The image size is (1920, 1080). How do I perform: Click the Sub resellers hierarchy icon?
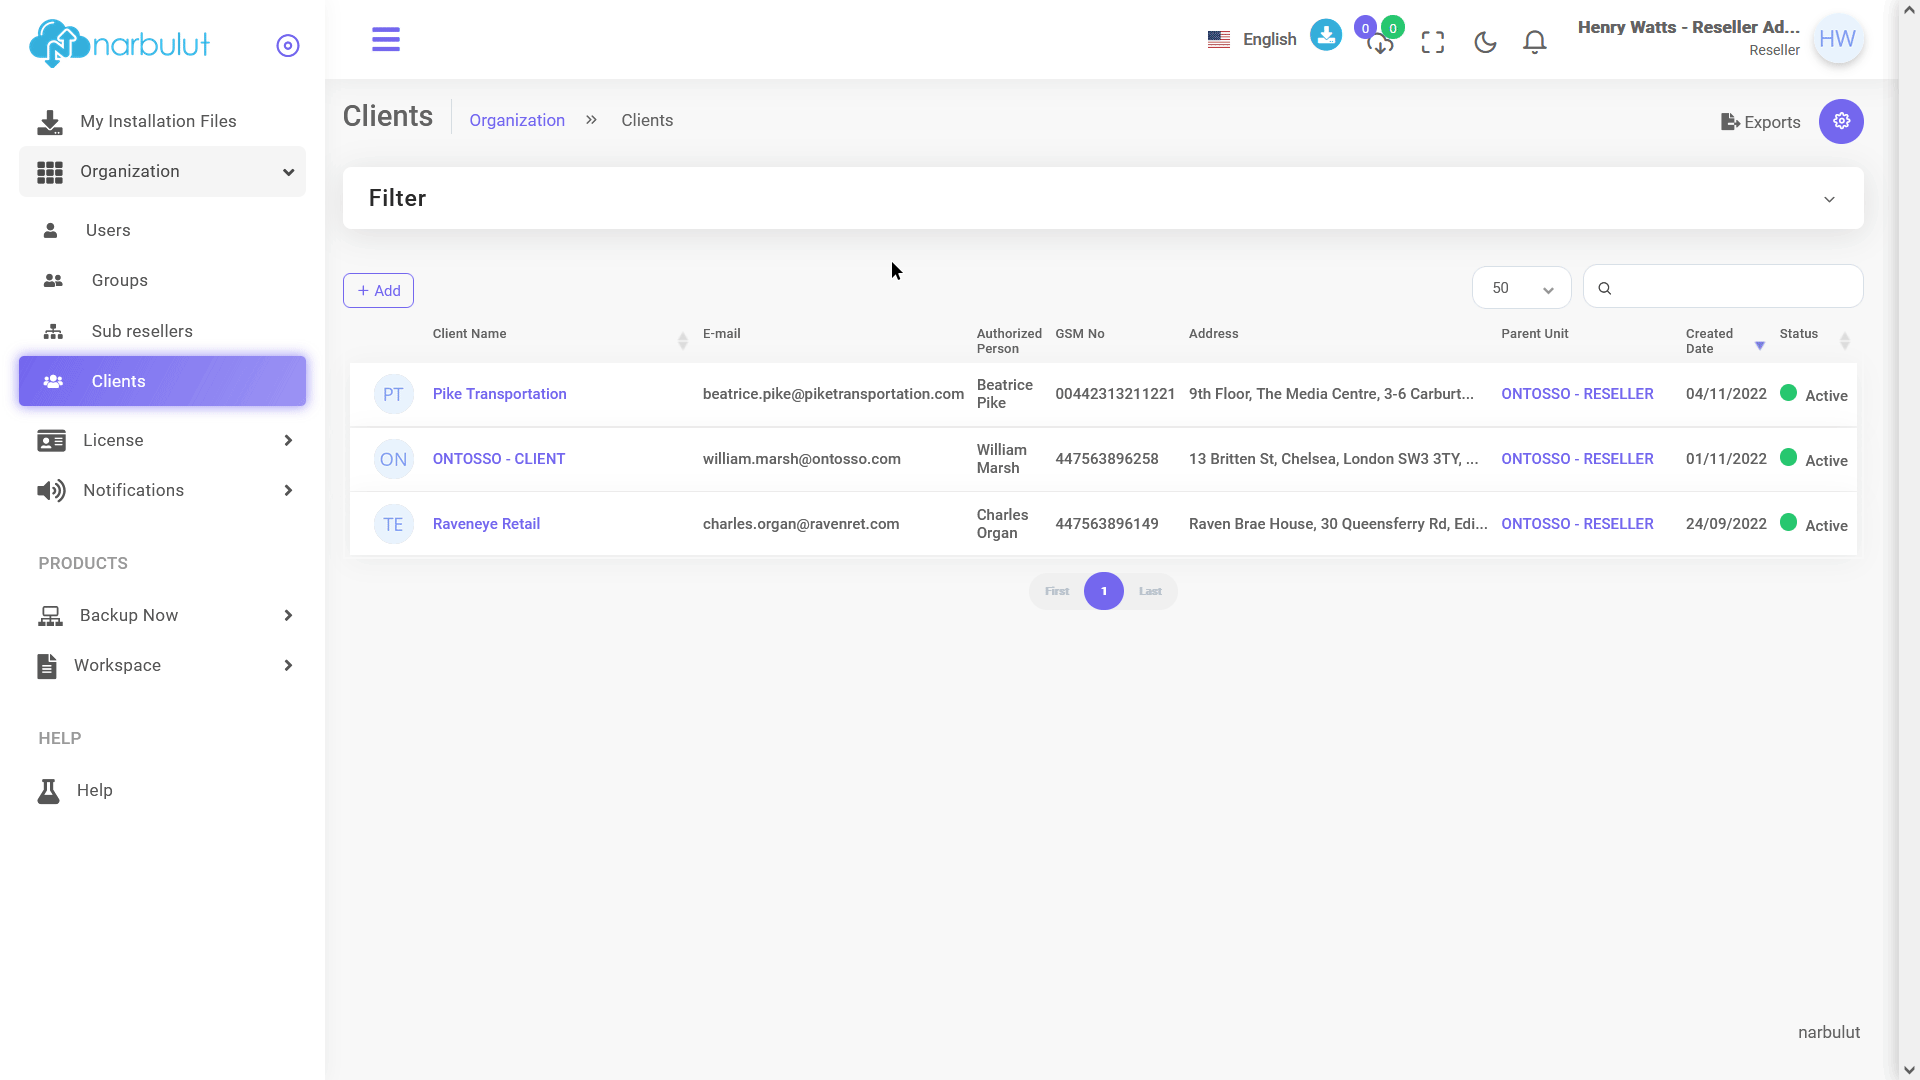click(x=53, y=331)
